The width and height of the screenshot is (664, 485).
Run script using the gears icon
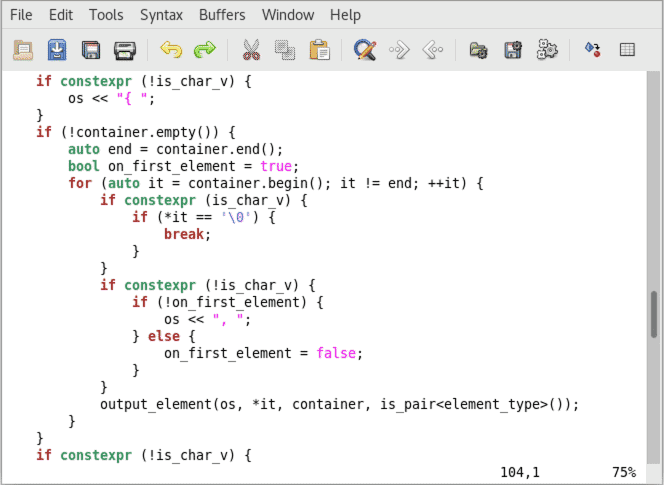point(547,49)
